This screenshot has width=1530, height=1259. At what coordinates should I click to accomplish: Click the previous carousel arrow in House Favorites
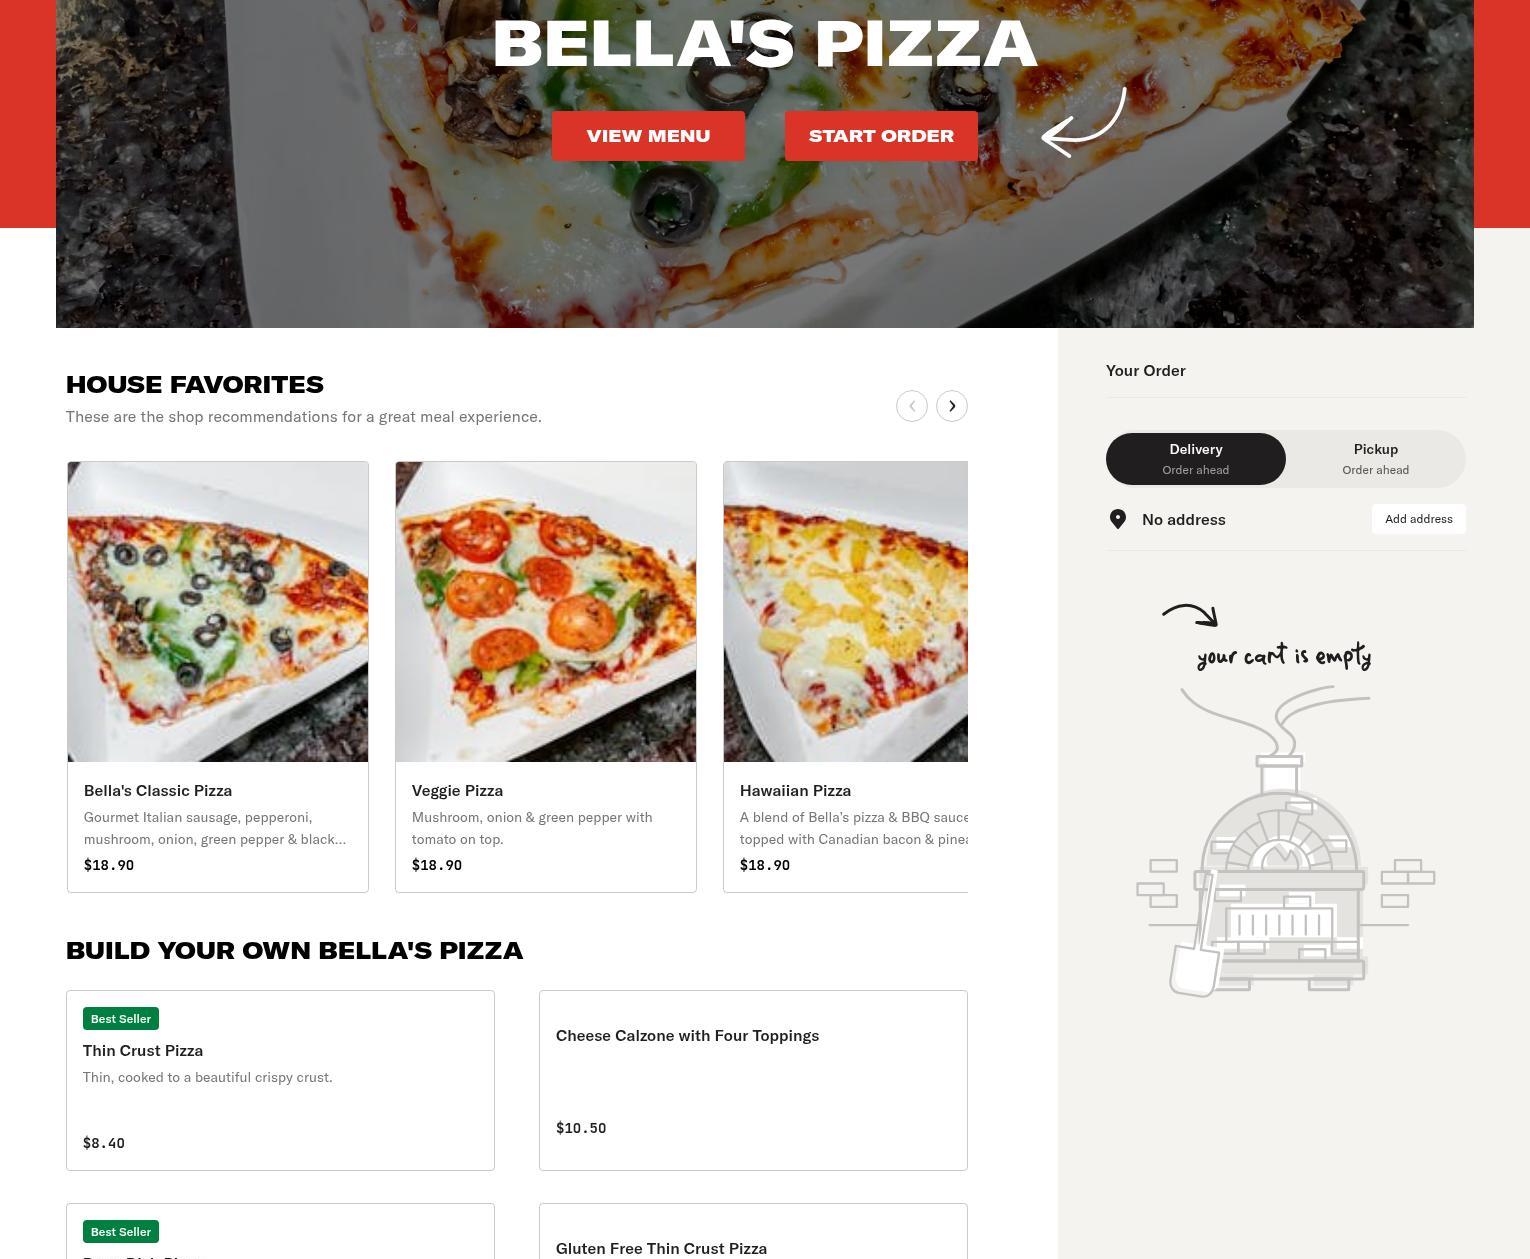coord(912,406)
